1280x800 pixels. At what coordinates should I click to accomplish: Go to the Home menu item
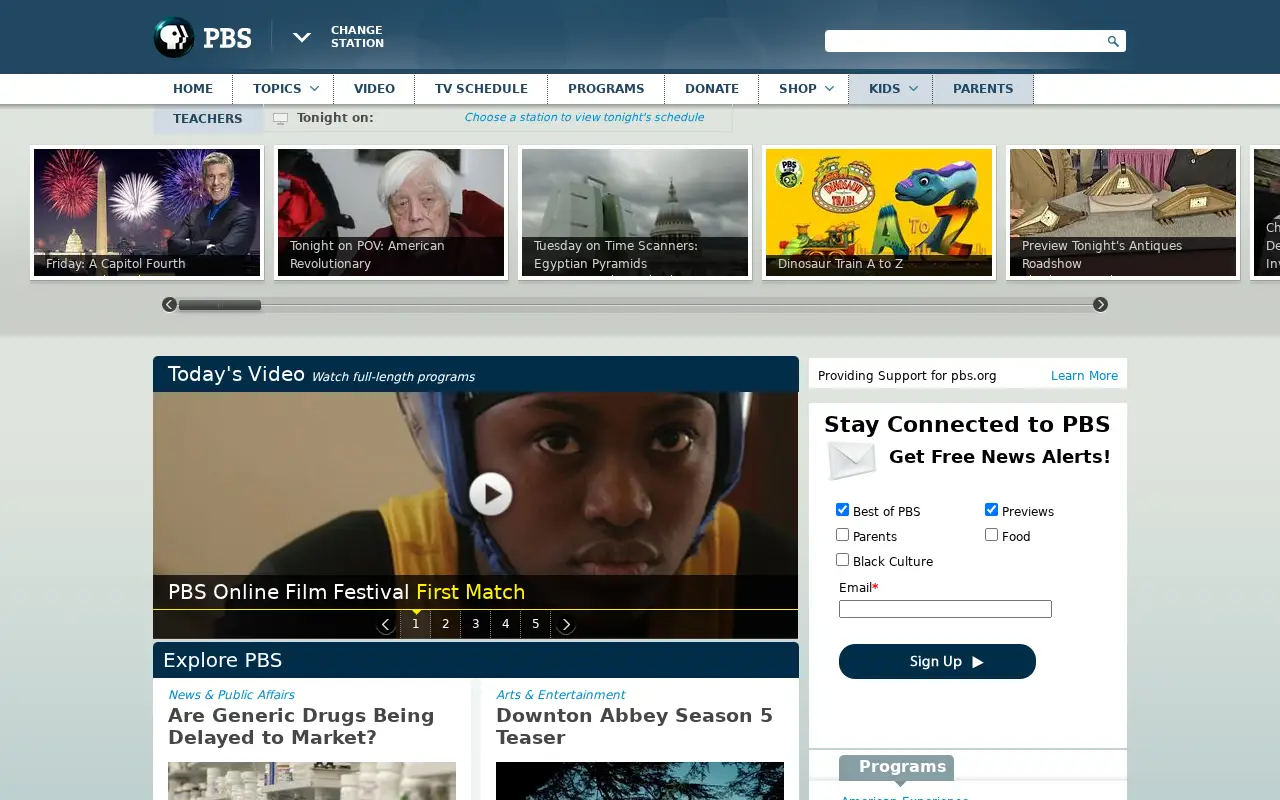193,89
